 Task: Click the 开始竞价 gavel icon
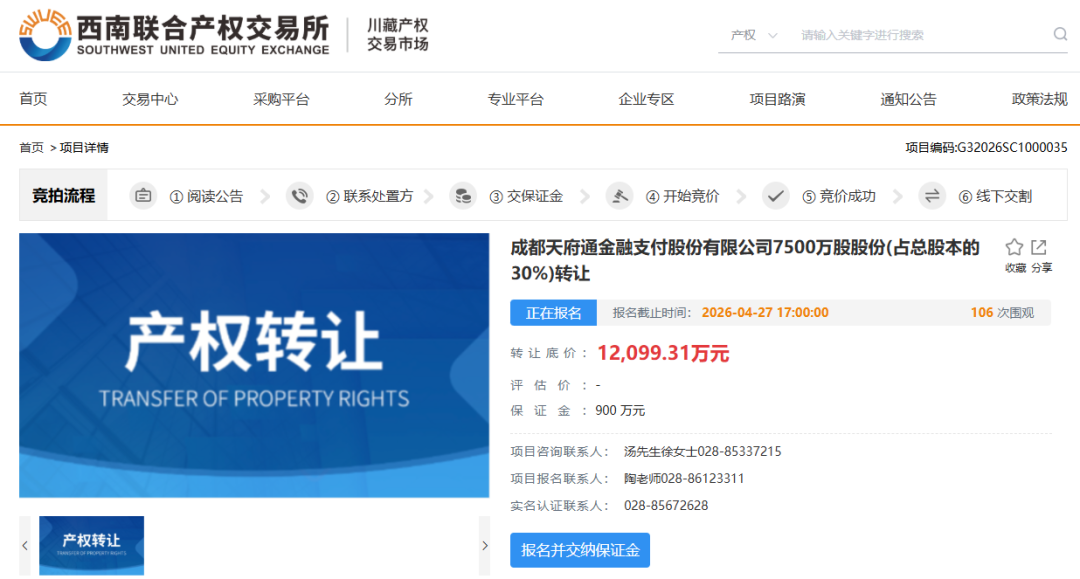(619, 196)
